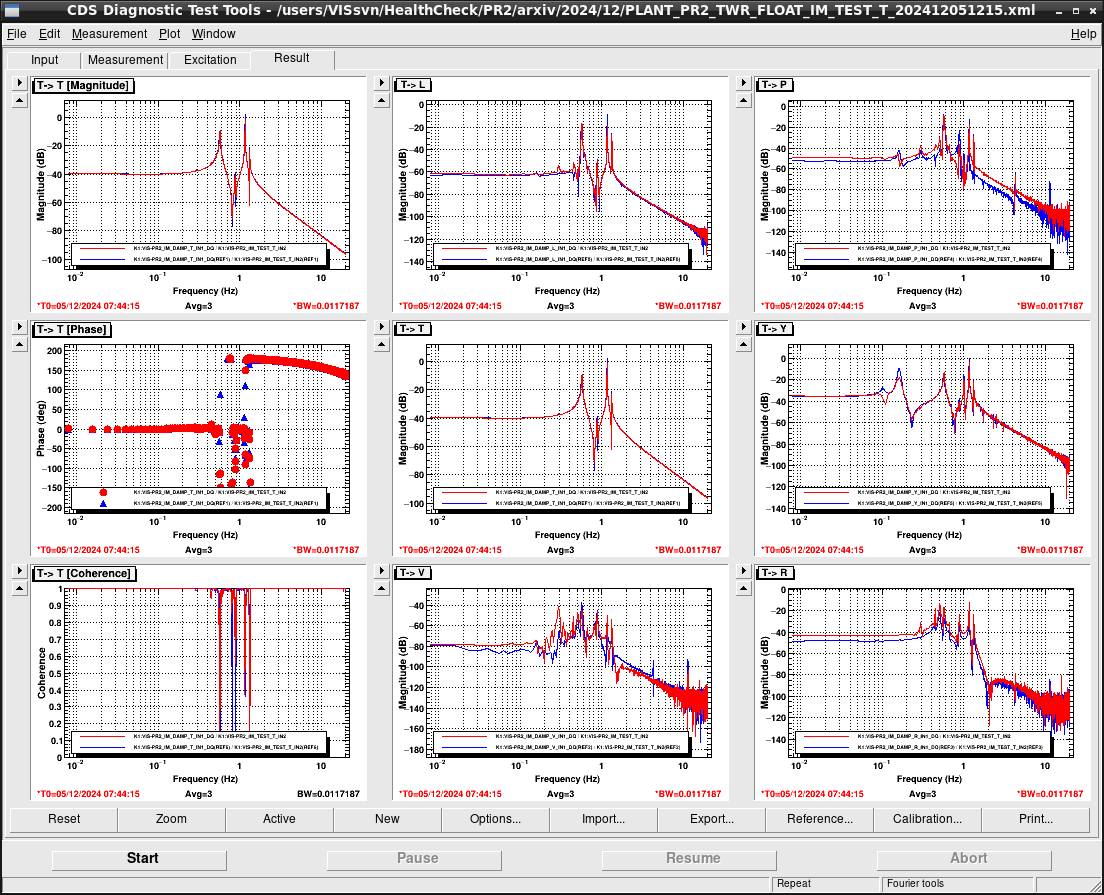Open the Measurement menu in menu bar
The height and width of the screenshot is (895, 1104).
click(109, 34)
